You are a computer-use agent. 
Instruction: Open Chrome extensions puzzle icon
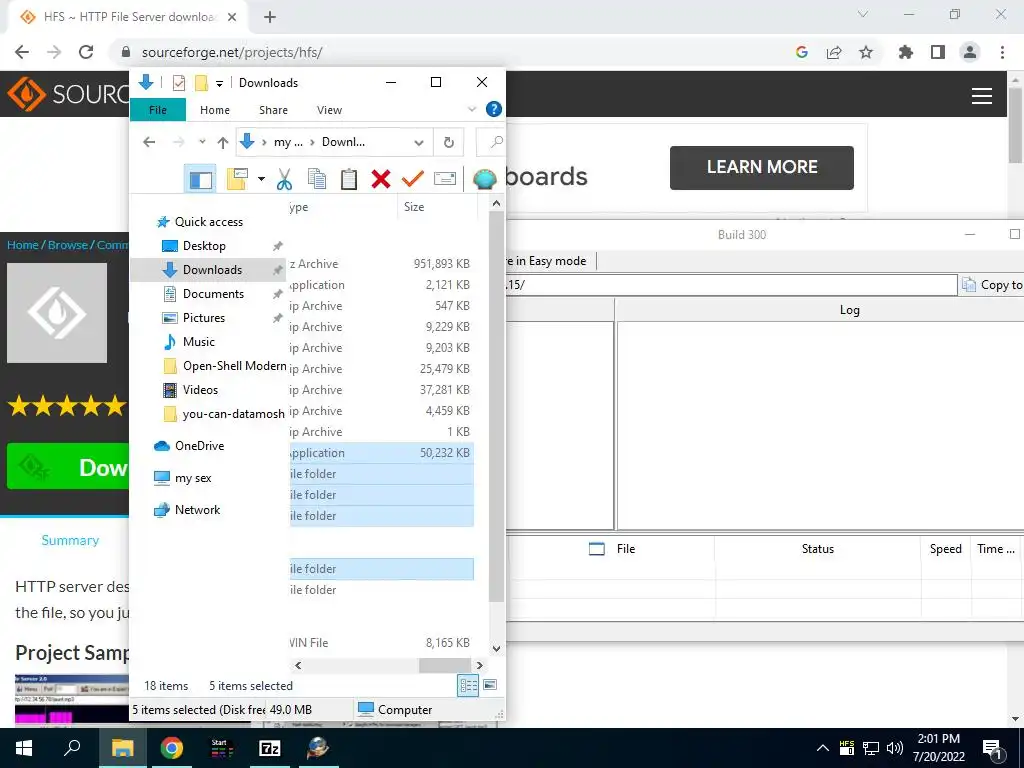point(906,52)
